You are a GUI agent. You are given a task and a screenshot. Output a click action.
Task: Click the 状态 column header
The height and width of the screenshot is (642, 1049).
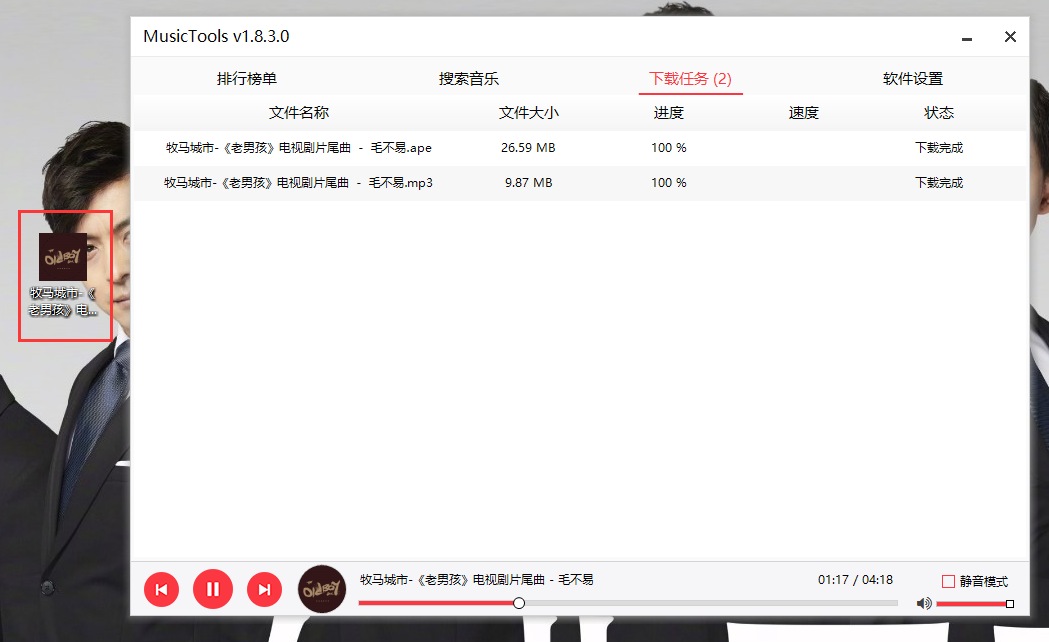(x=939, y=113)
